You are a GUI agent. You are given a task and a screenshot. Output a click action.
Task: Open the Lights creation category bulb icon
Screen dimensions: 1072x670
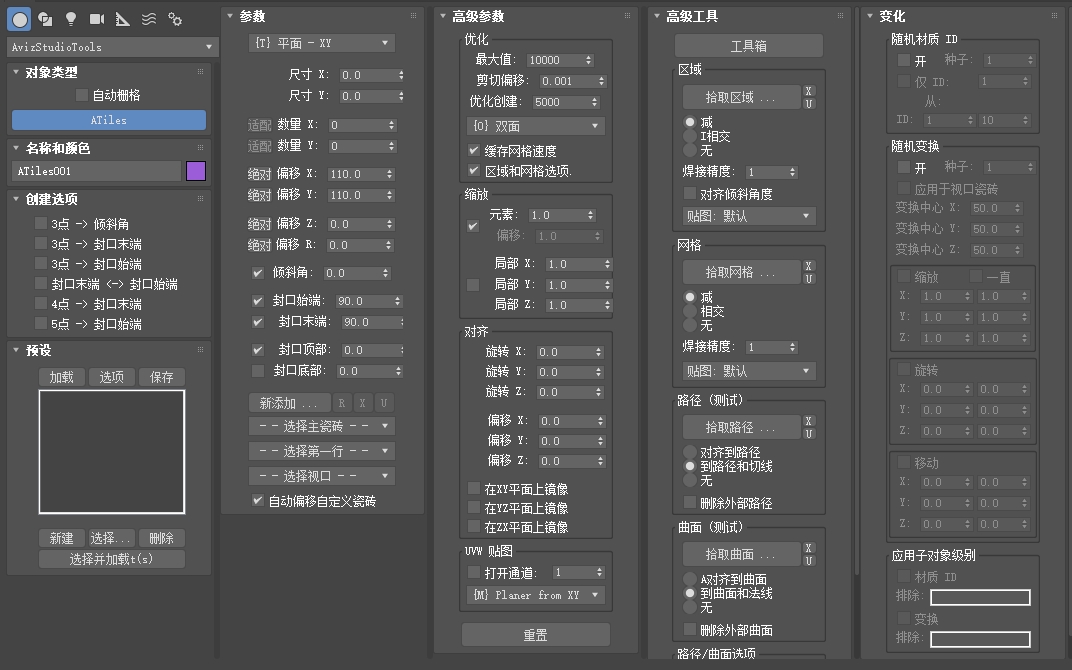click(71, 19)
